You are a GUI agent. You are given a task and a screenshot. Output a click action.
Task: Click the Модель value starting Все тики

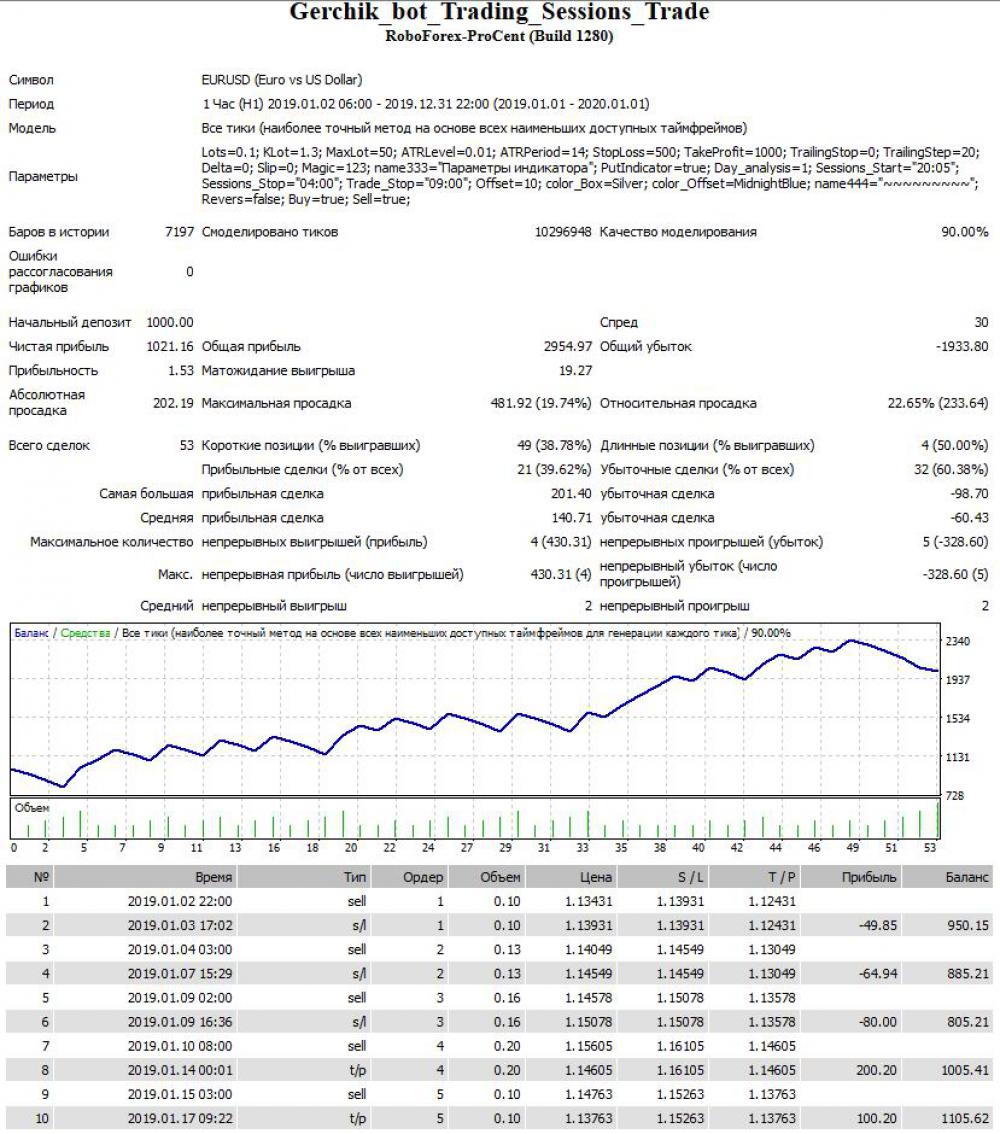474,128
